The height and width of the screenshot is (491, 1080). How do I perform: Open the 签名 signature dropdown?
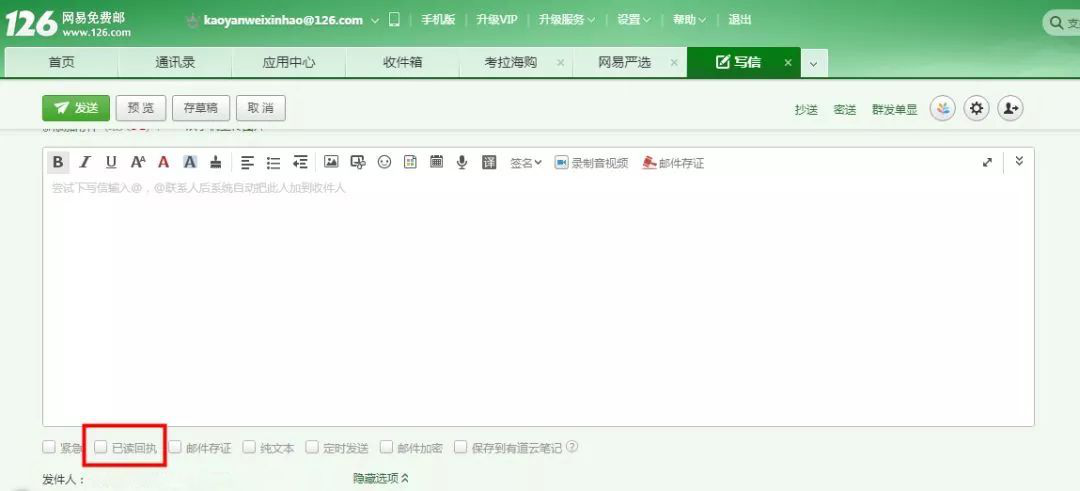click(525, 162)
